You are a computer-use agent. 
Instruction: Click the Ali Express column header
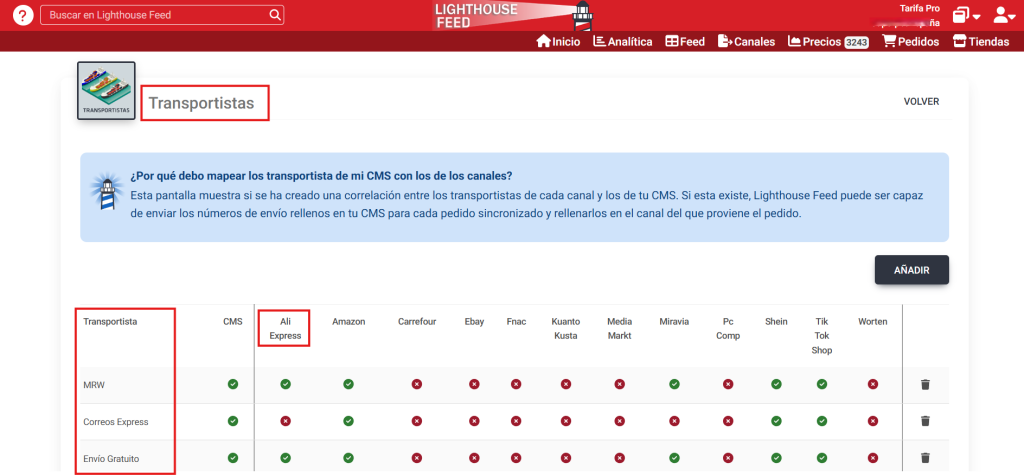[x=285, y=329]
